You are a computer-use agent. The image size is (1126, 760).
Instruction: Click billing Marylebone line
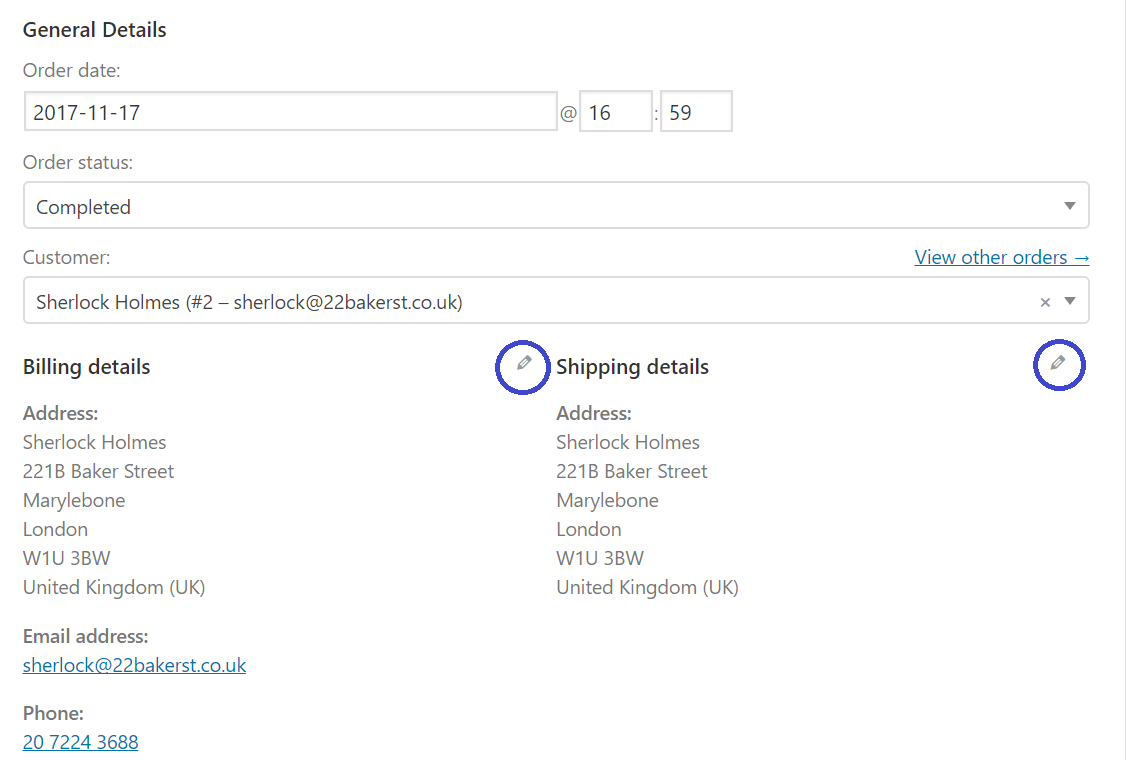click(74, 501)
